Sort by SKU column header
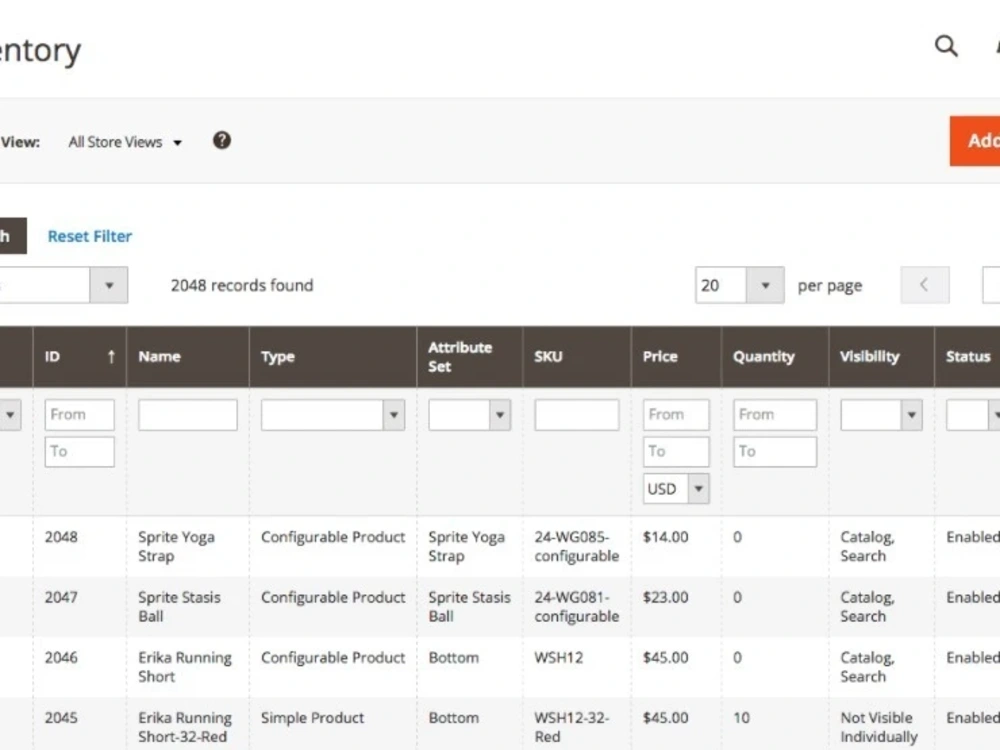Viewport: 1000px width, 750px height. 577,357
